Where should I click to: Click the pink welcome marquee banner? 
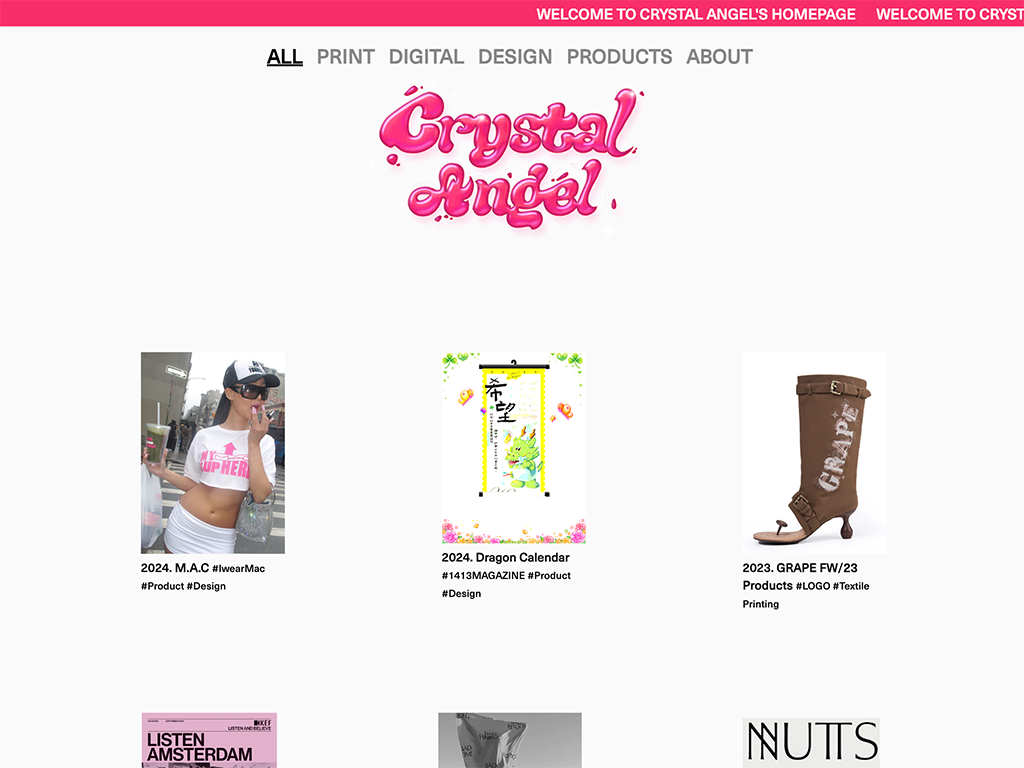tap(512, 13)
